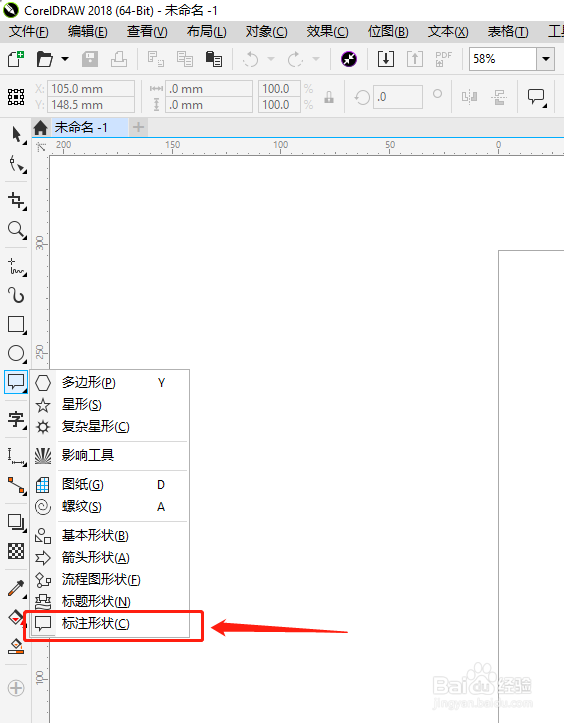This screenshot has width=564, height=723.
Task: Select the Smart Fill tool
Action: (17, 646)
